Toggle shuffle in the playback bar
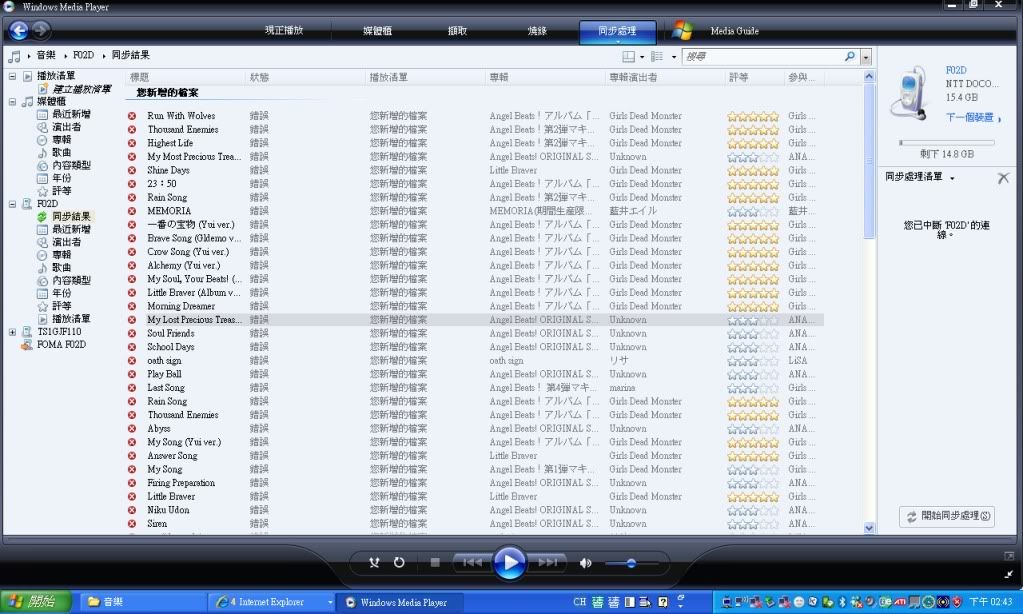Image resolution: width=1023 pixels, height=614 pixels. 374,562
